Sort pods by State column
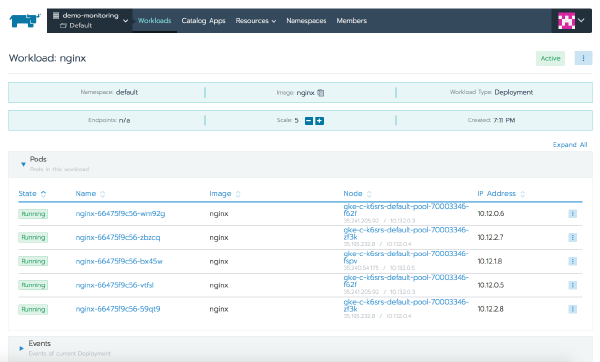This screenshot has width=600, height=362. pyautogui.click(x=32, y=194)
